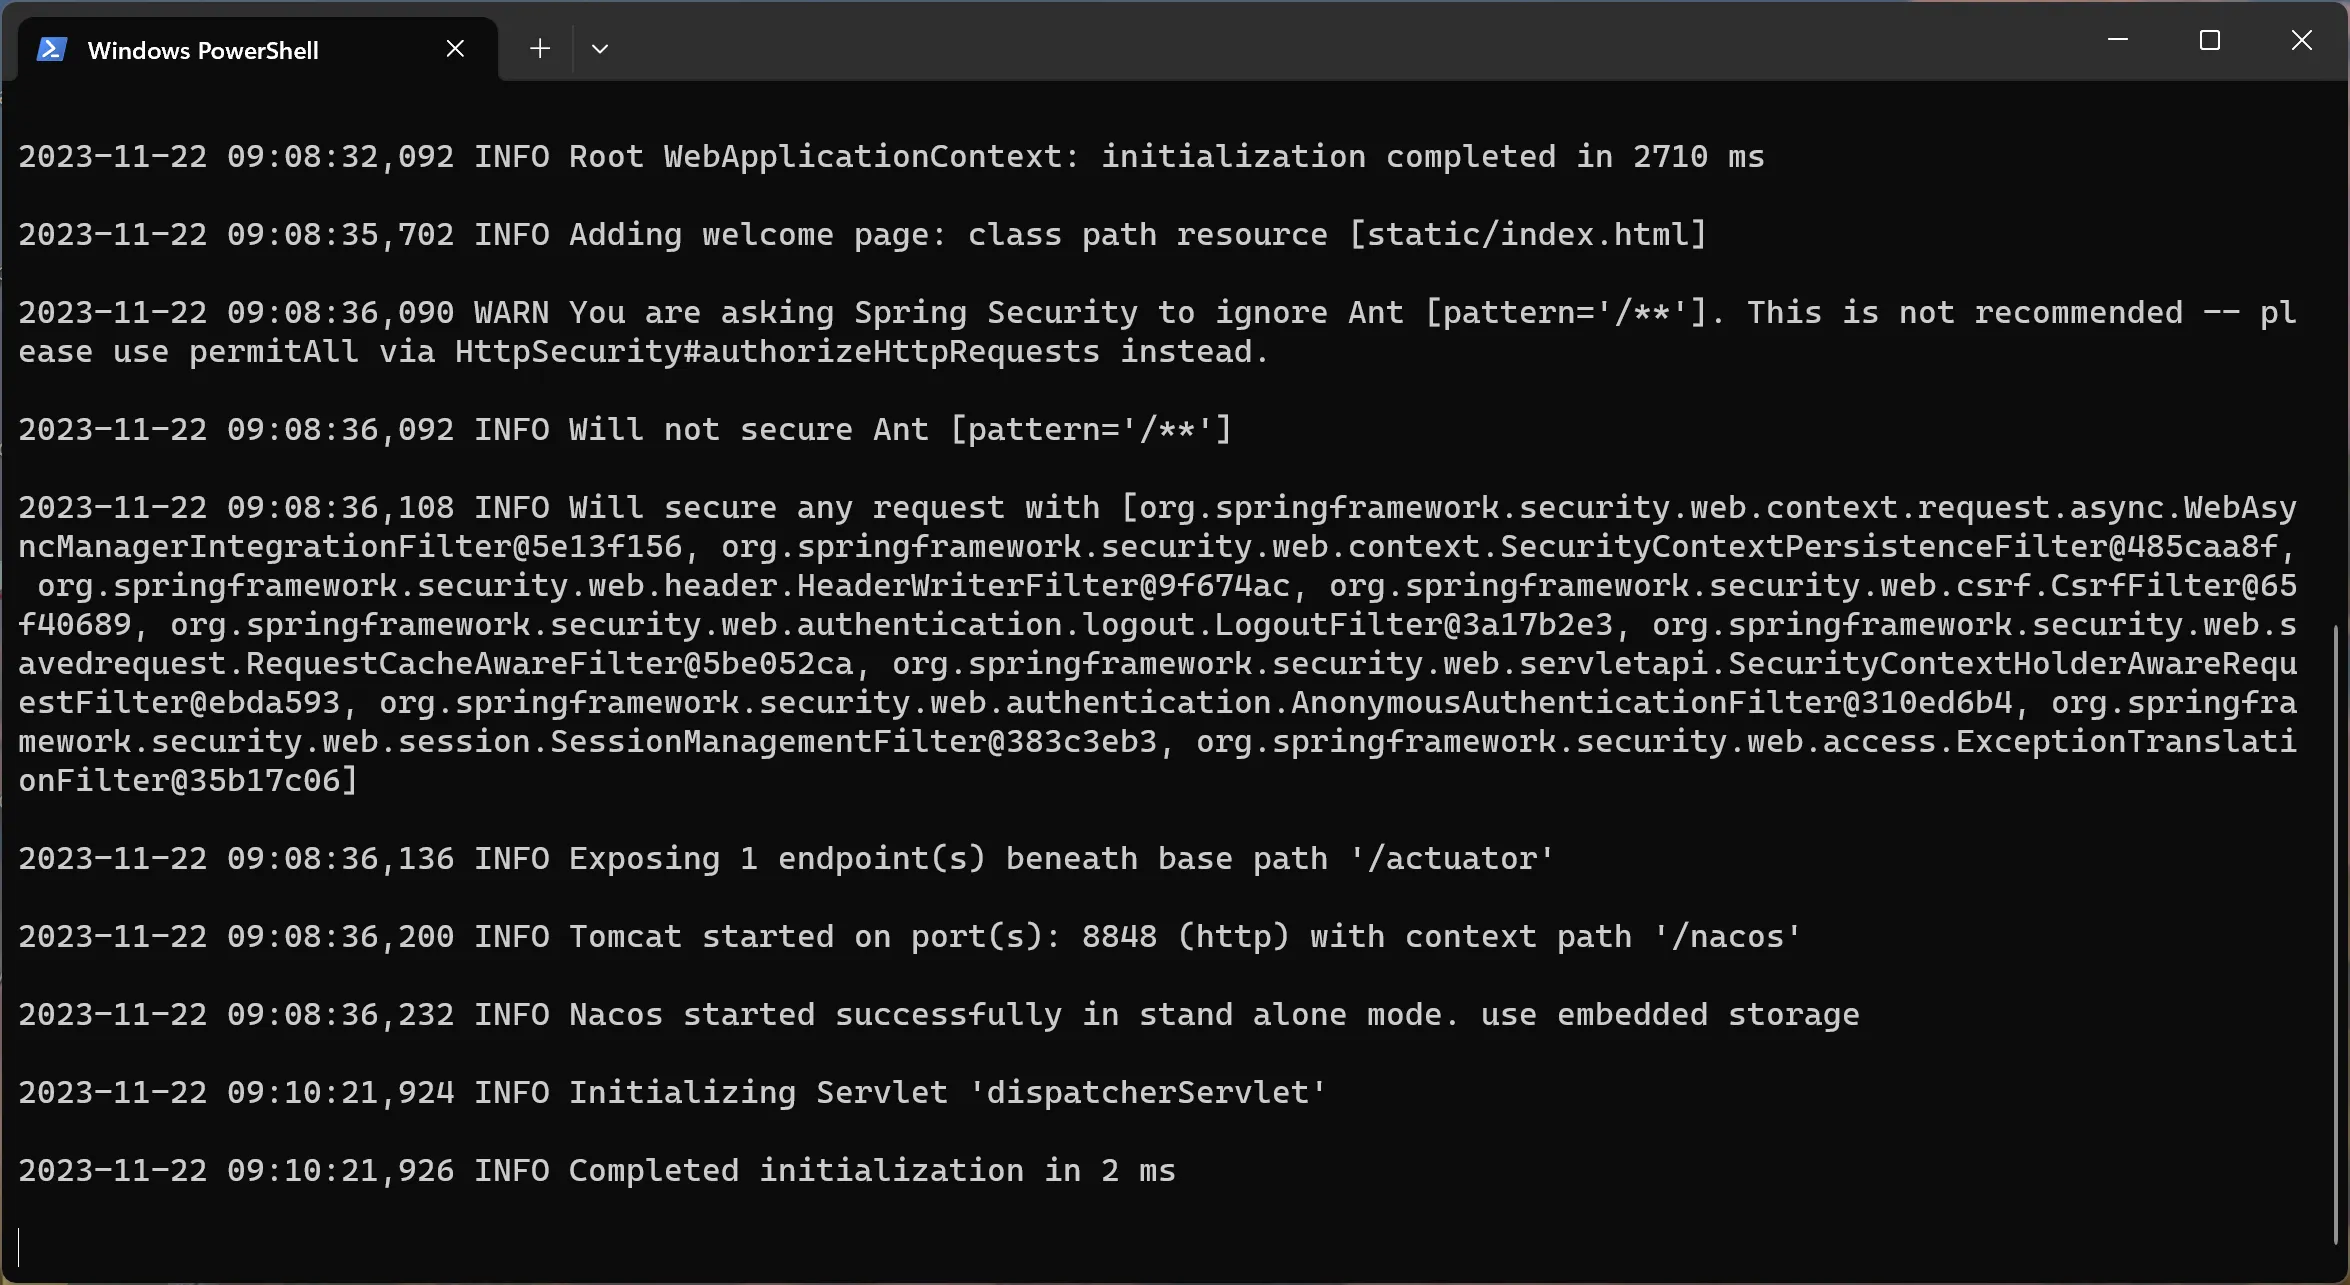Click the 'Nacos started successfully' log message
This screenshot has width=2350, height=1285.
pyautogui.click(x=815, y=1015)
